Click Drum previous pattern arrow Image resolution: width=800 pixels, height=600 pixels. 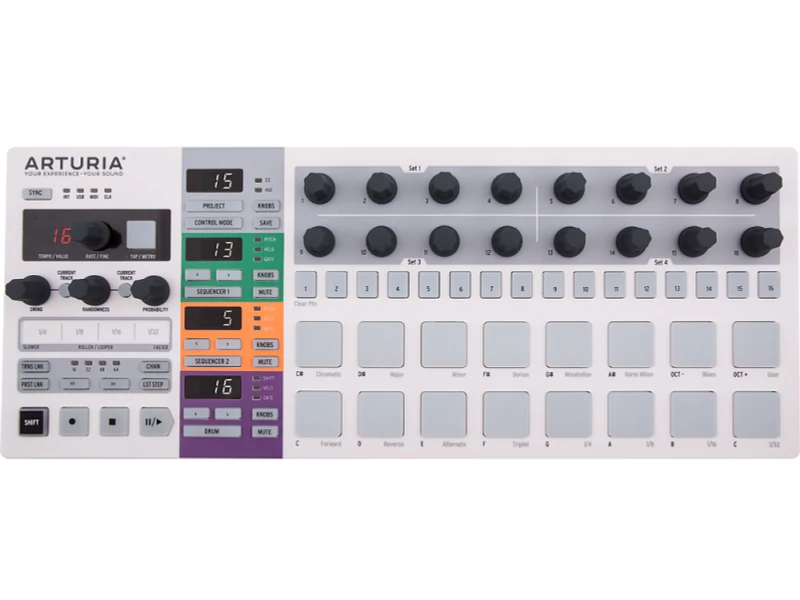pyautogui.click(x=196, y=413)
